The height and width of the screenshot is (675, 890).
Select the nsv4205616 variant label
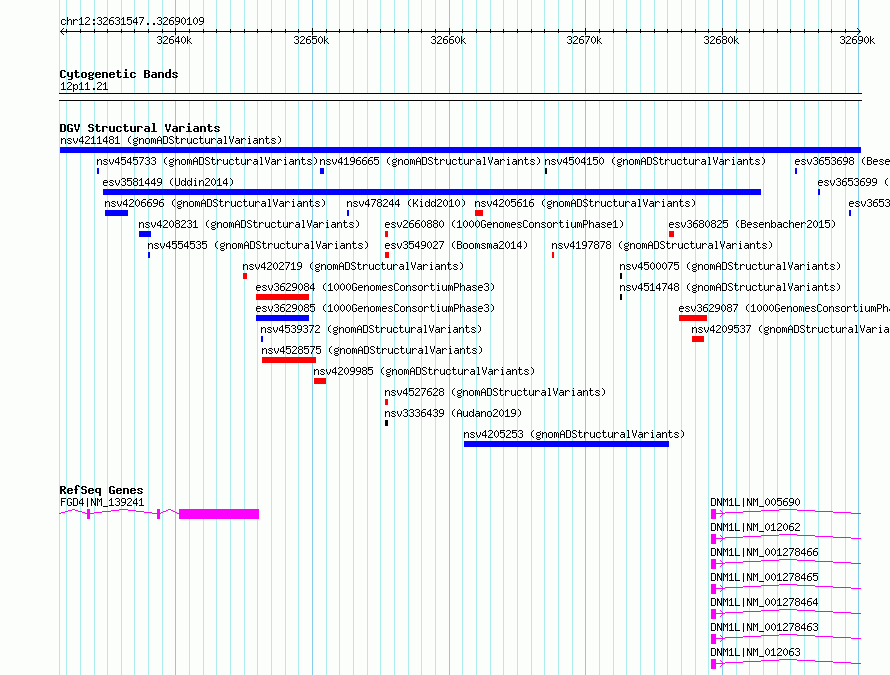[x=585, y=203]
